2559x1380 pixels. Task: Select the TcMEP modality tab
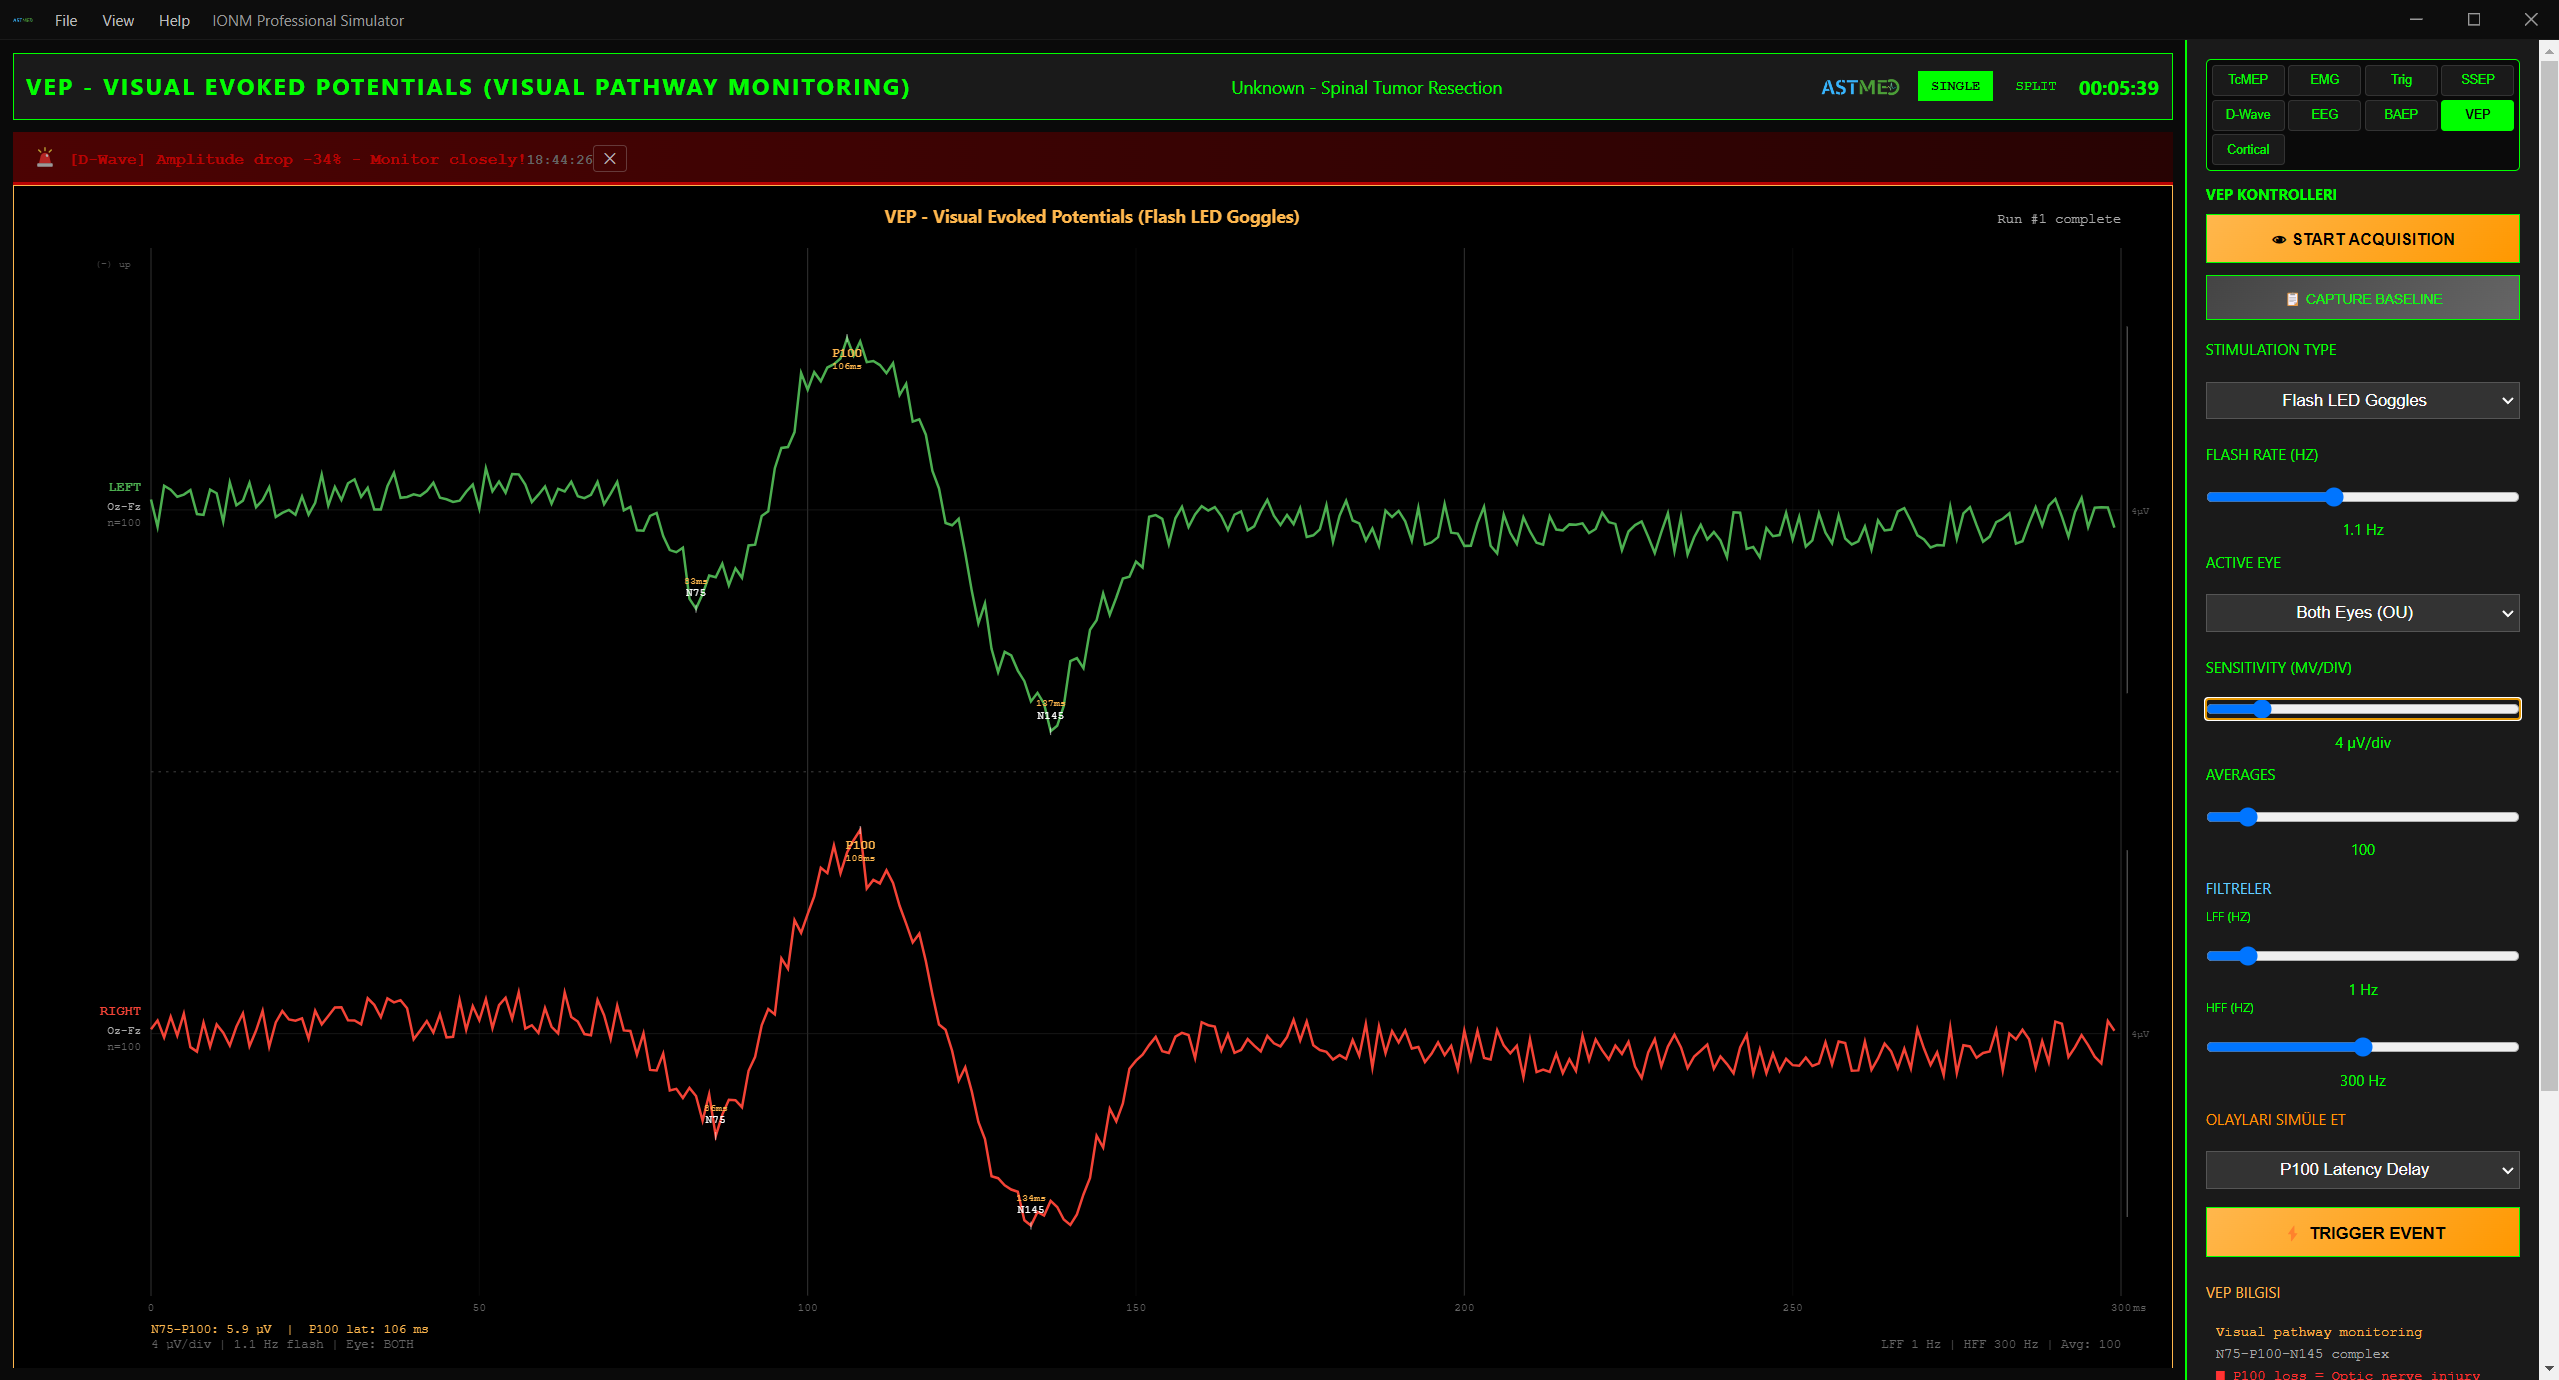[x=2247, y=80]
